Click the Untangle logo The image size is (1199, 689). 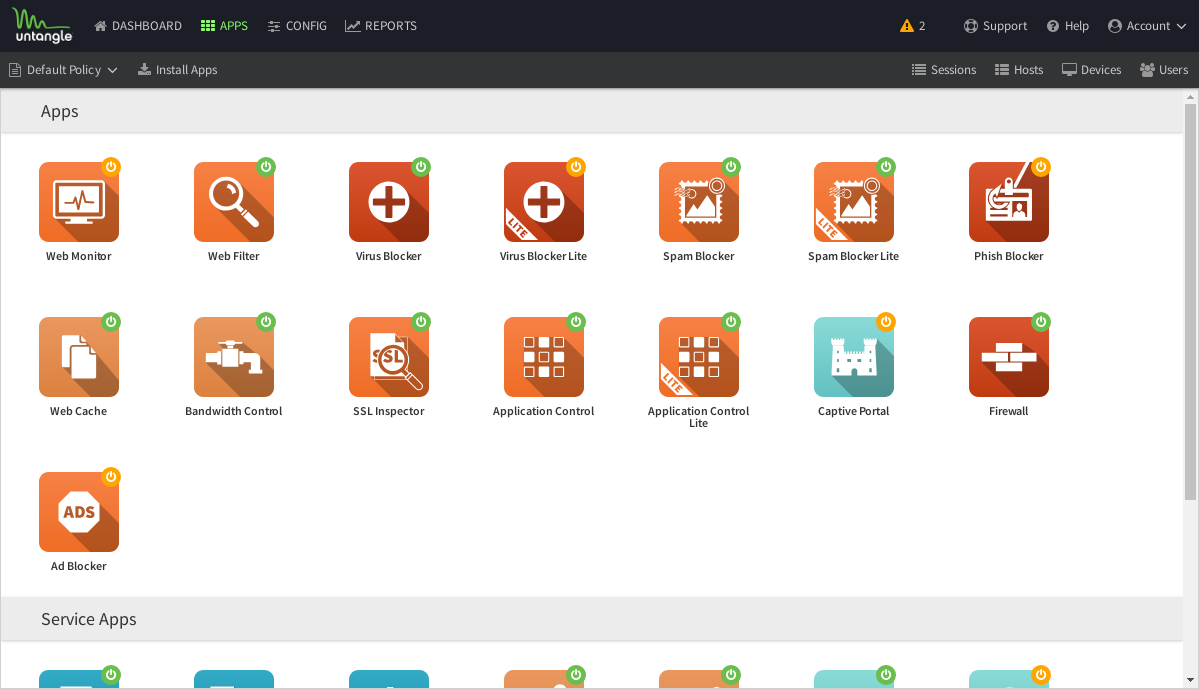[x=43, y=26]
